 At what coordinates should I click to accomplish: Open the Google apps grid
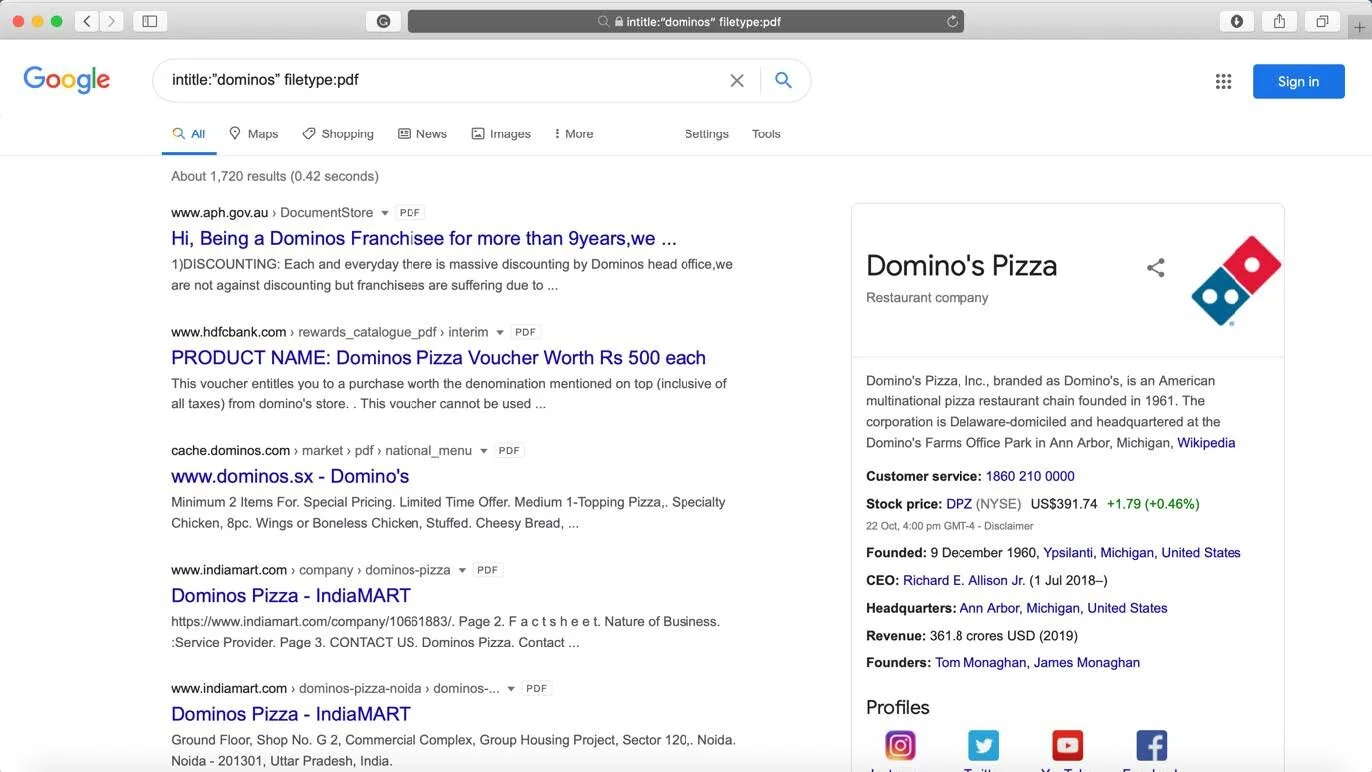[x=1223, y=81]
